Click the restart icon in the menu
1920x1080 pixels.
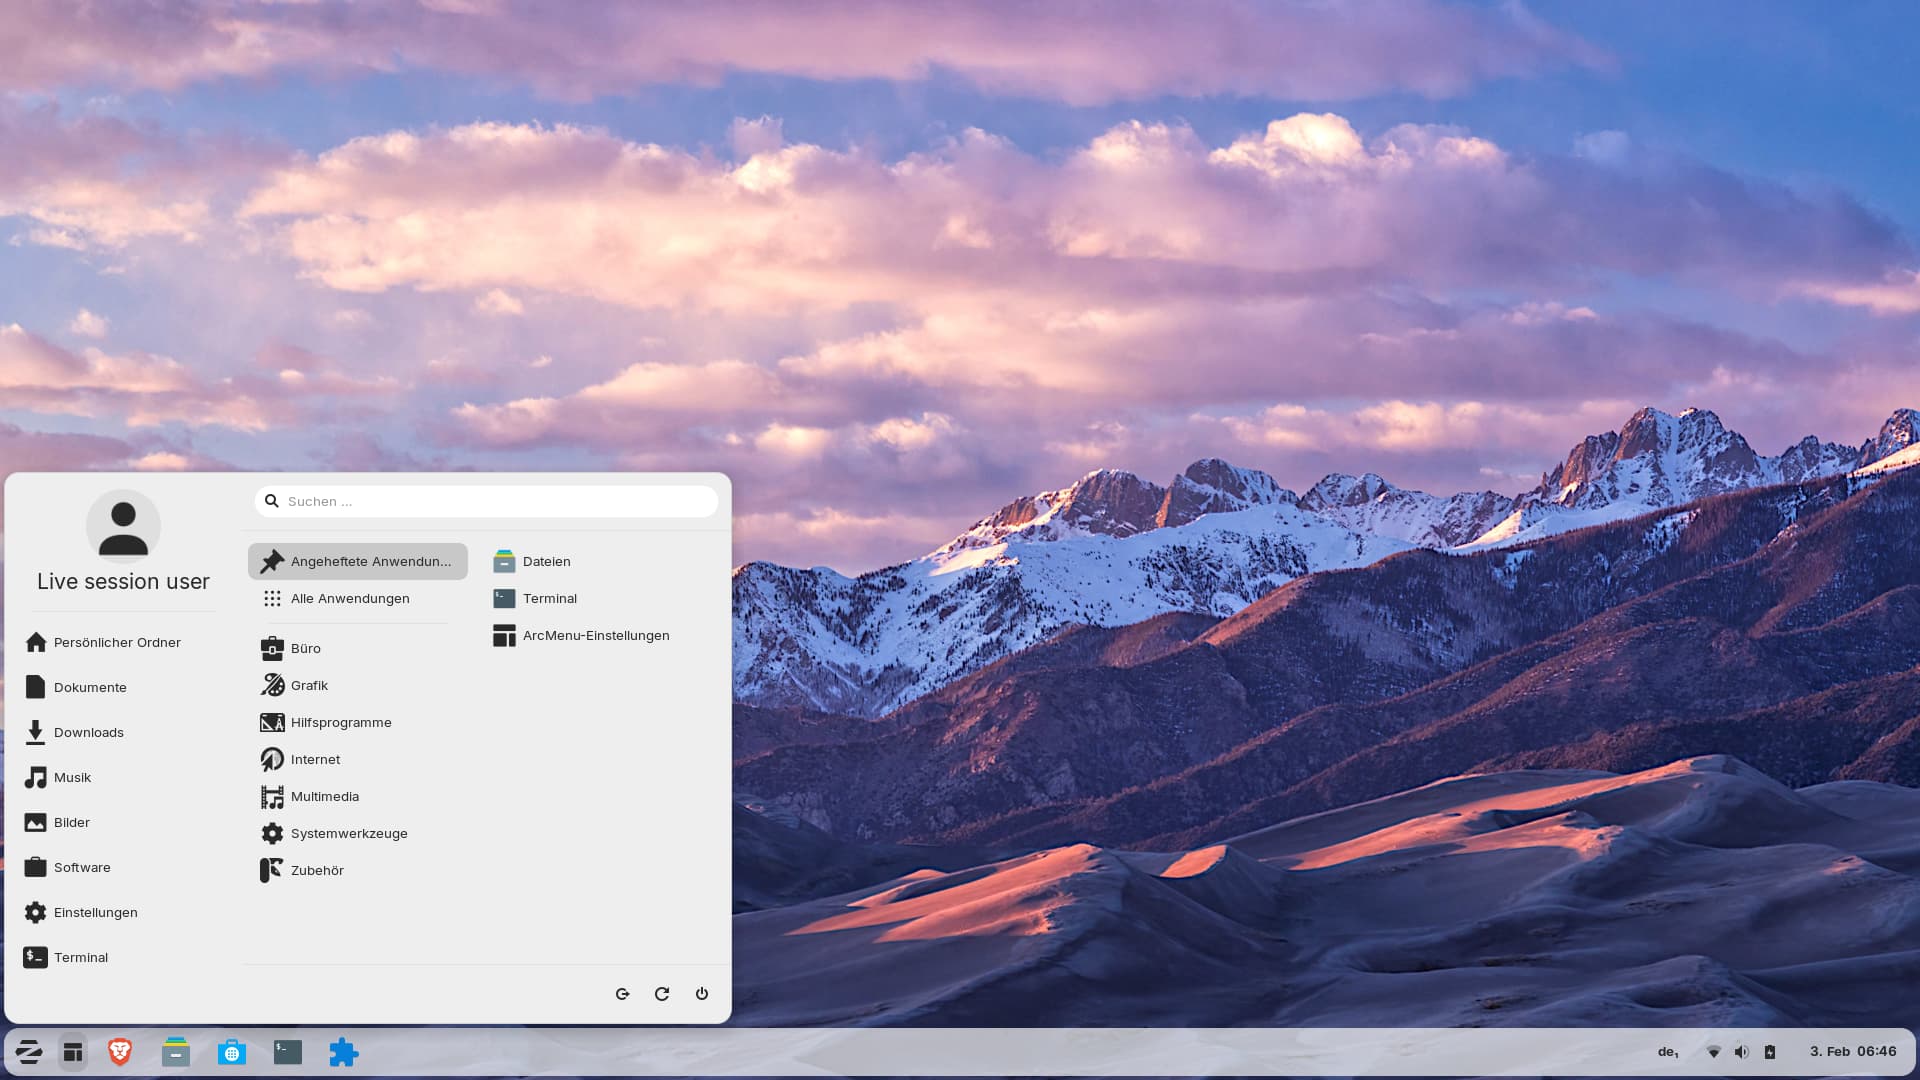tap(662, 994)
